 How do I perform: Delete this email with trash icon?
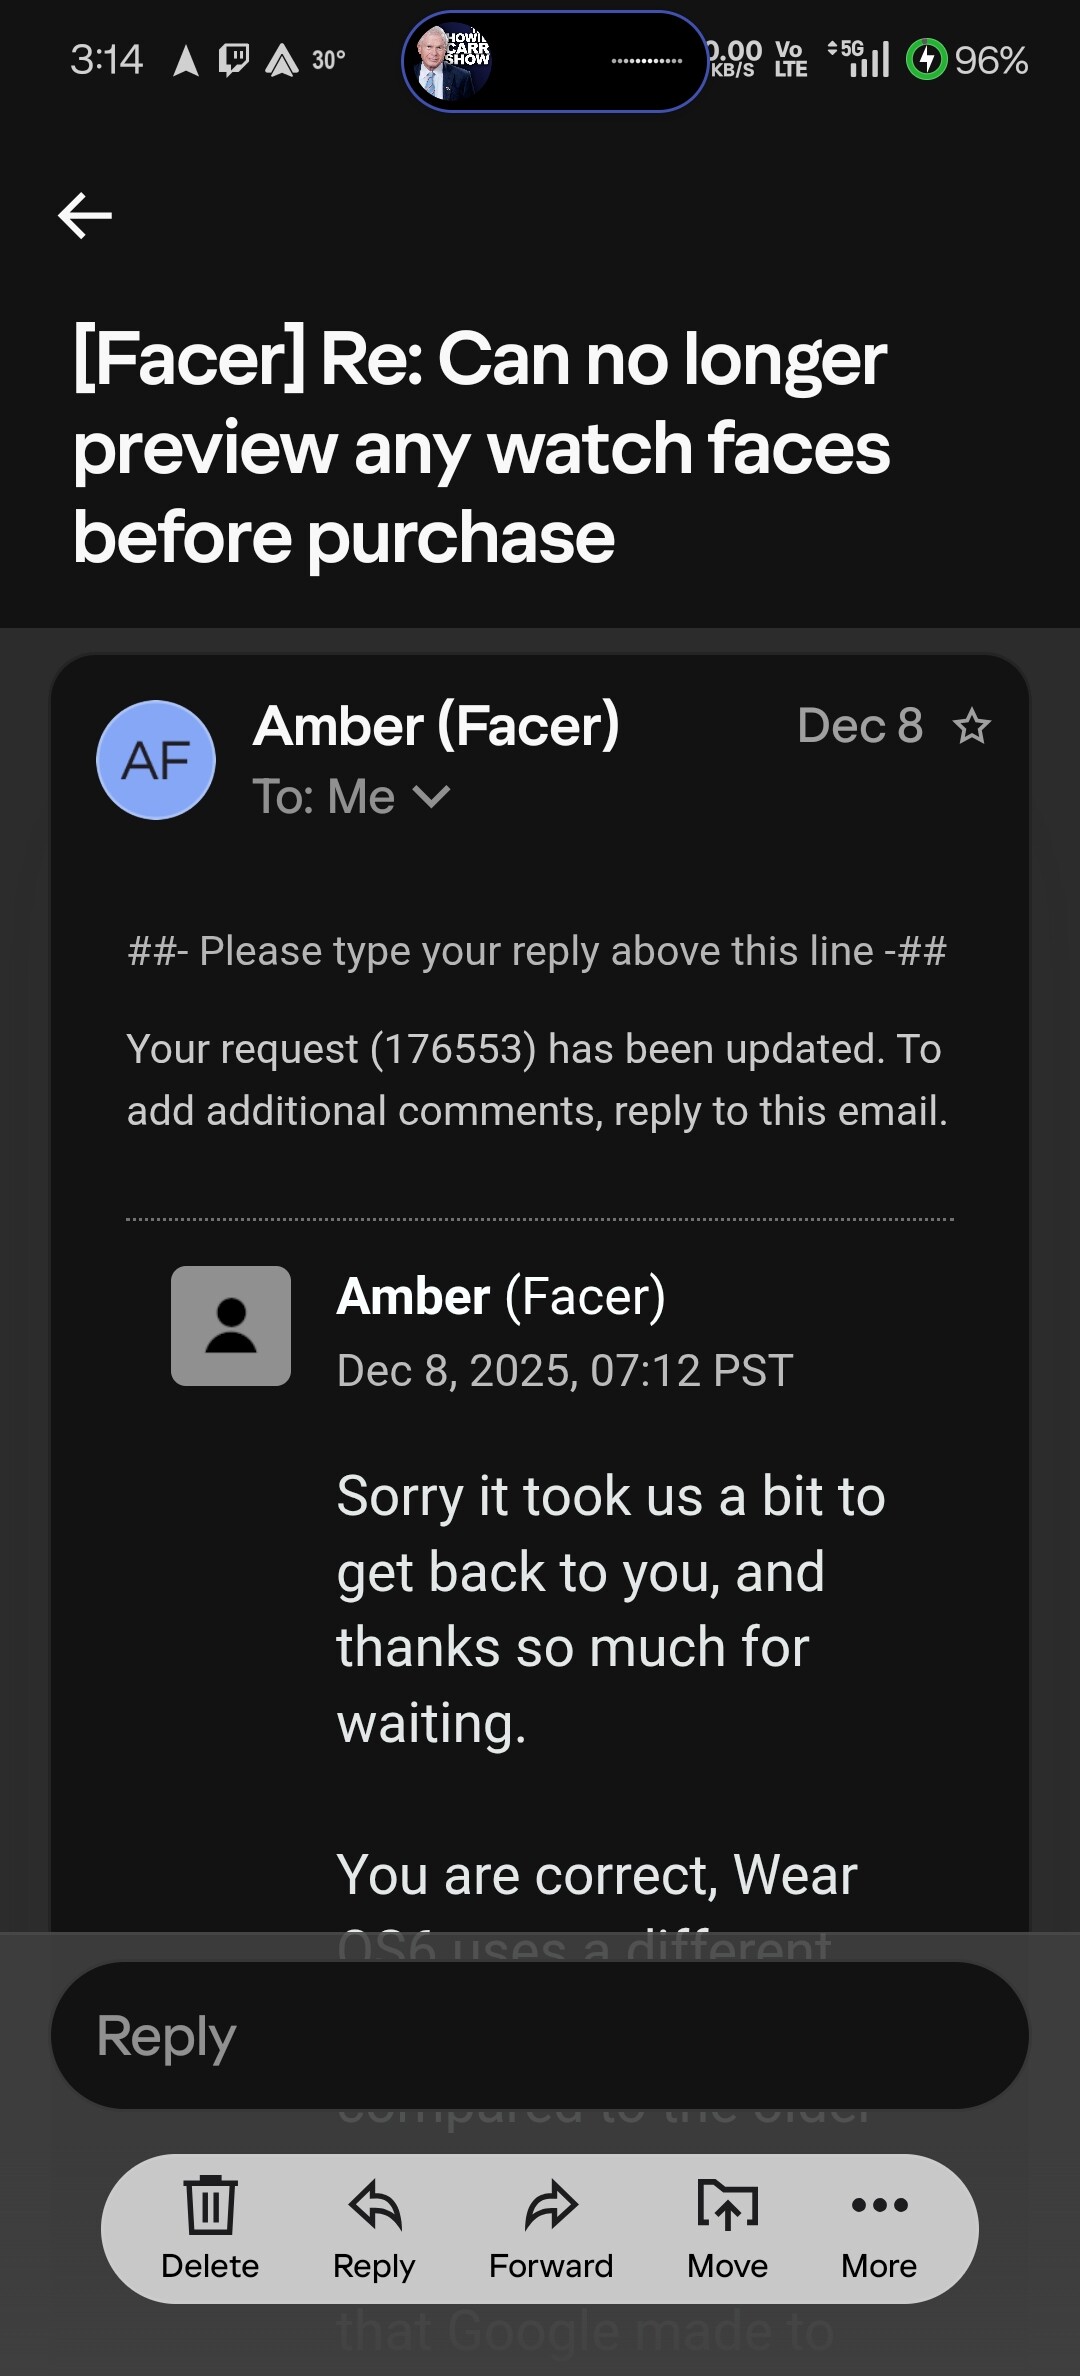[x=210, y=2228]
